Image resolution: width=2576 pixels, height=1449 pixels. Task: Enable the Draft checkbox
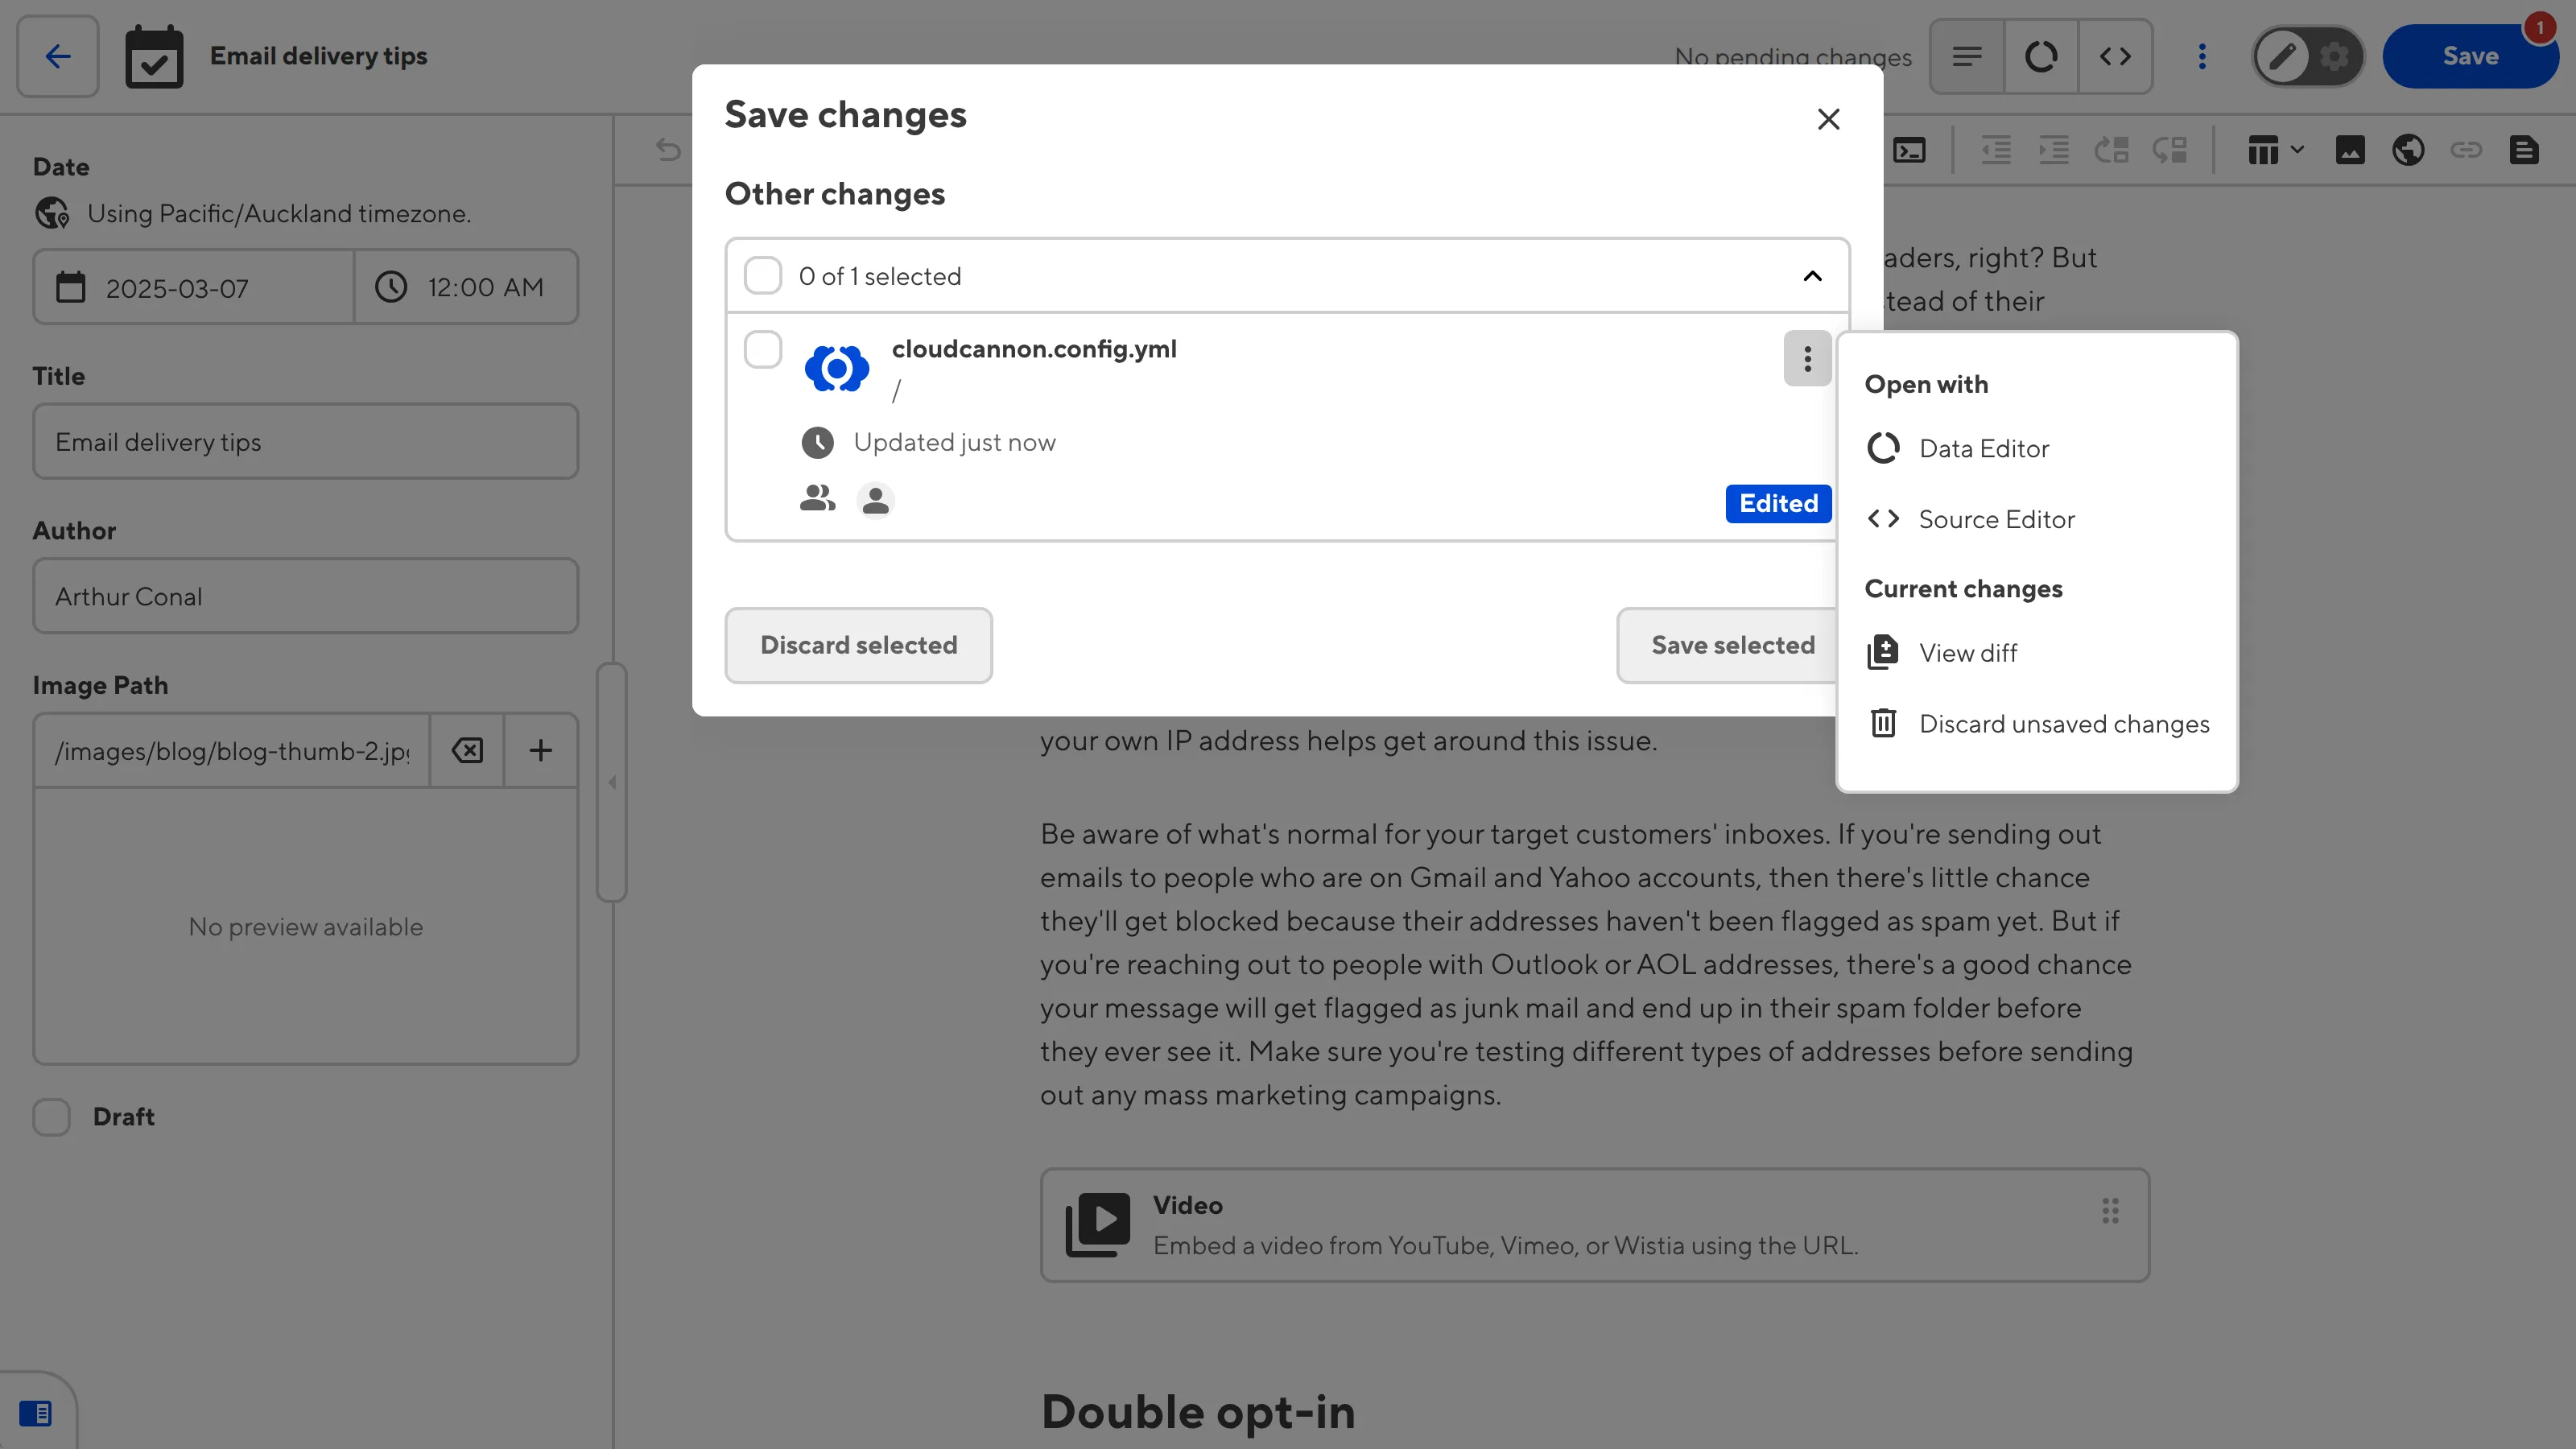51,1117
